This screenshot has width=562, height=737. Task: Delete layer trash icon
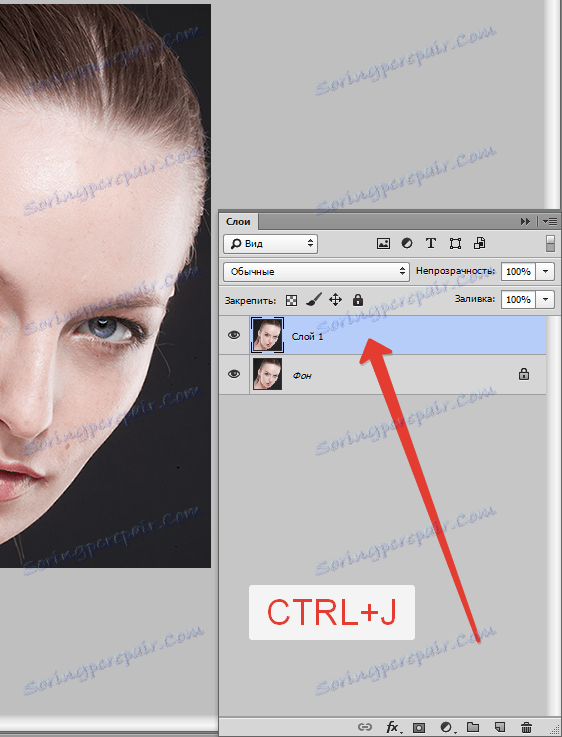pyautogui.click(x=527, y=727)
